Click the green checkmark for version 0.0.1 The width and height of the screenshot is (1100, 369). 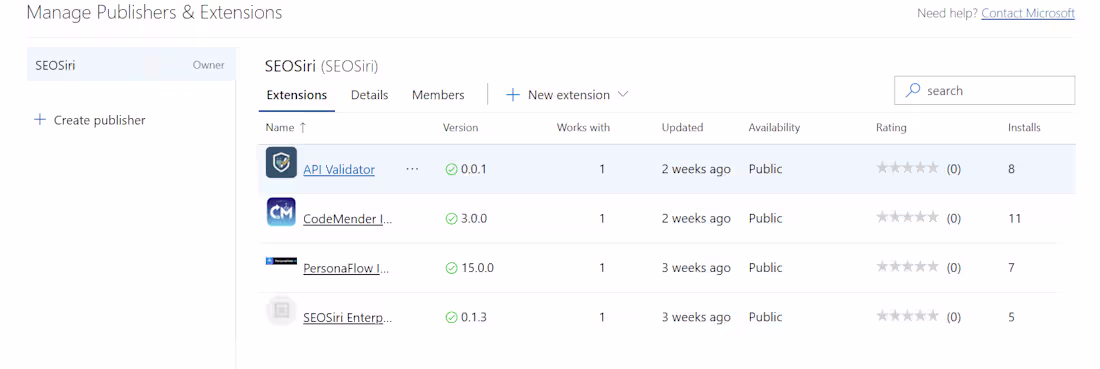(451, 169)
